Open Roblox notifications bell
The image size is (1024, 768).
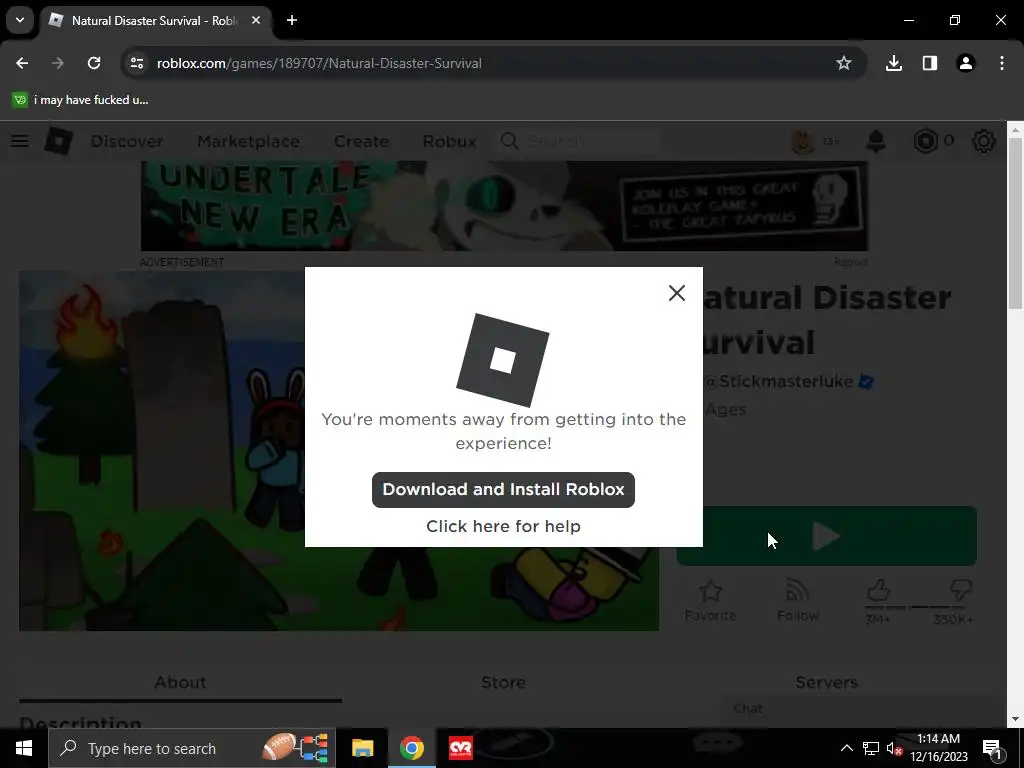tap(876, 141)
